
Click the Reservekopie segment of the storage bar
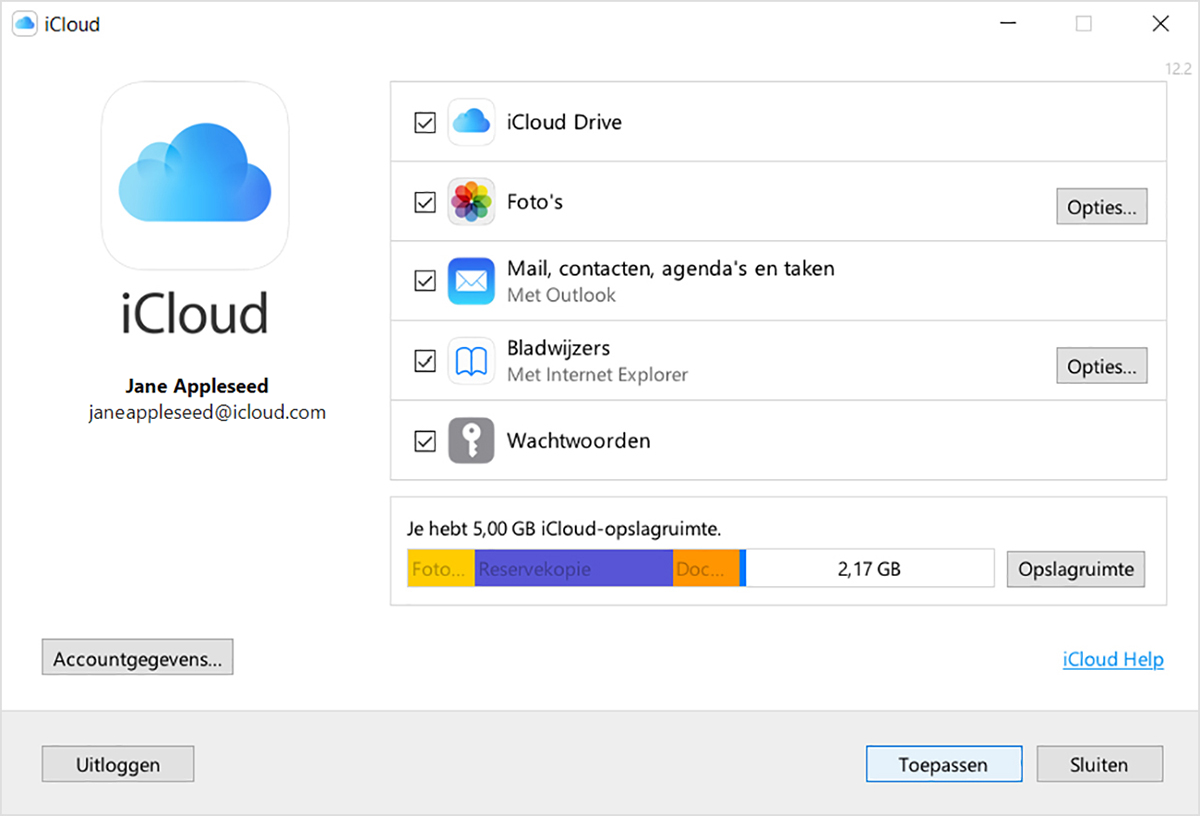573,568
